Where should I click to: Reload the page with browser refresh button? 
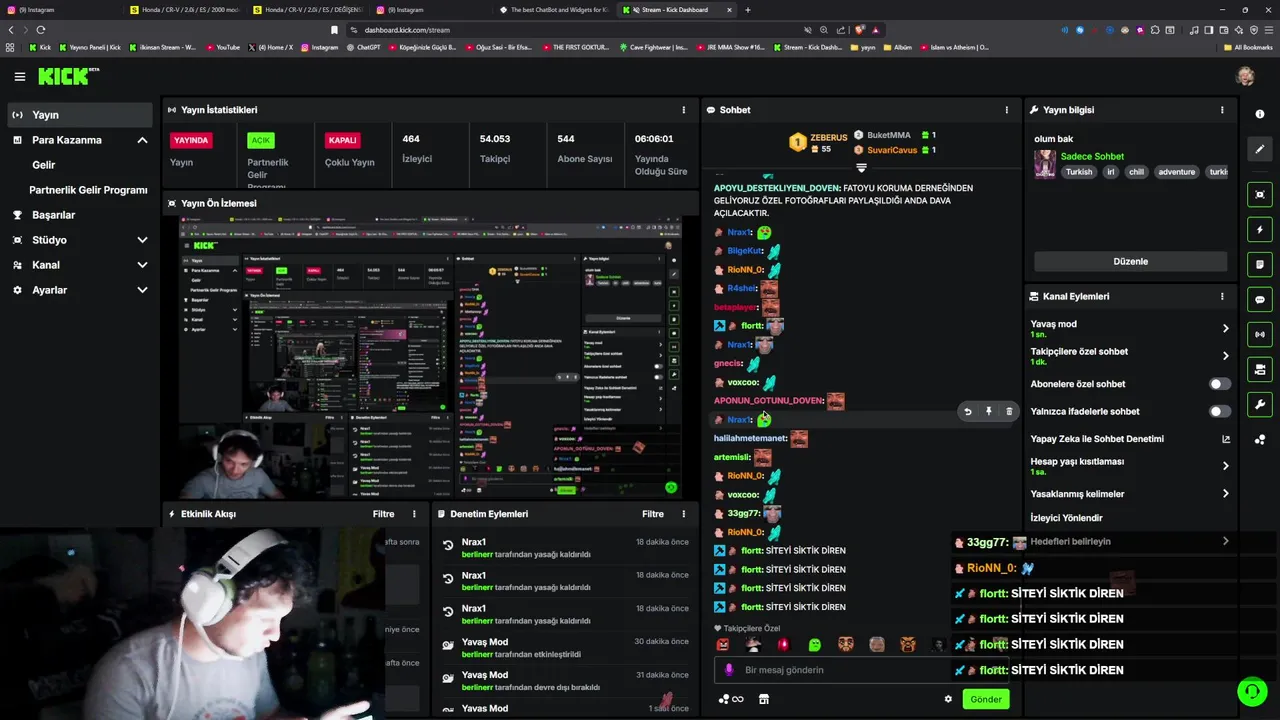click(41, 30)
